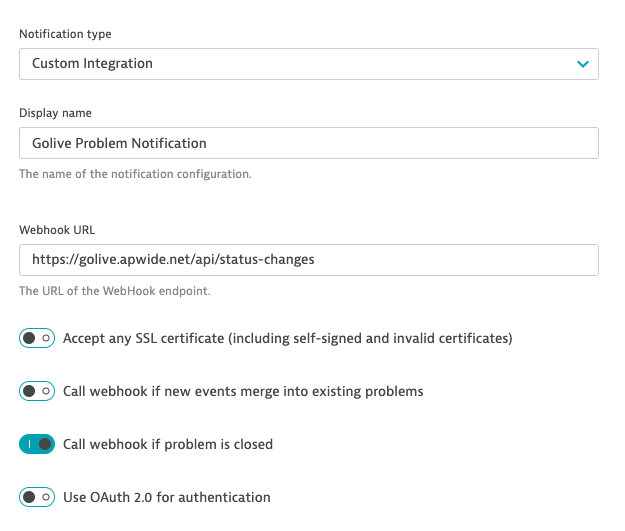
Task: Click the "Custom Integration" selected value text
Action: (x=92, y=64)
